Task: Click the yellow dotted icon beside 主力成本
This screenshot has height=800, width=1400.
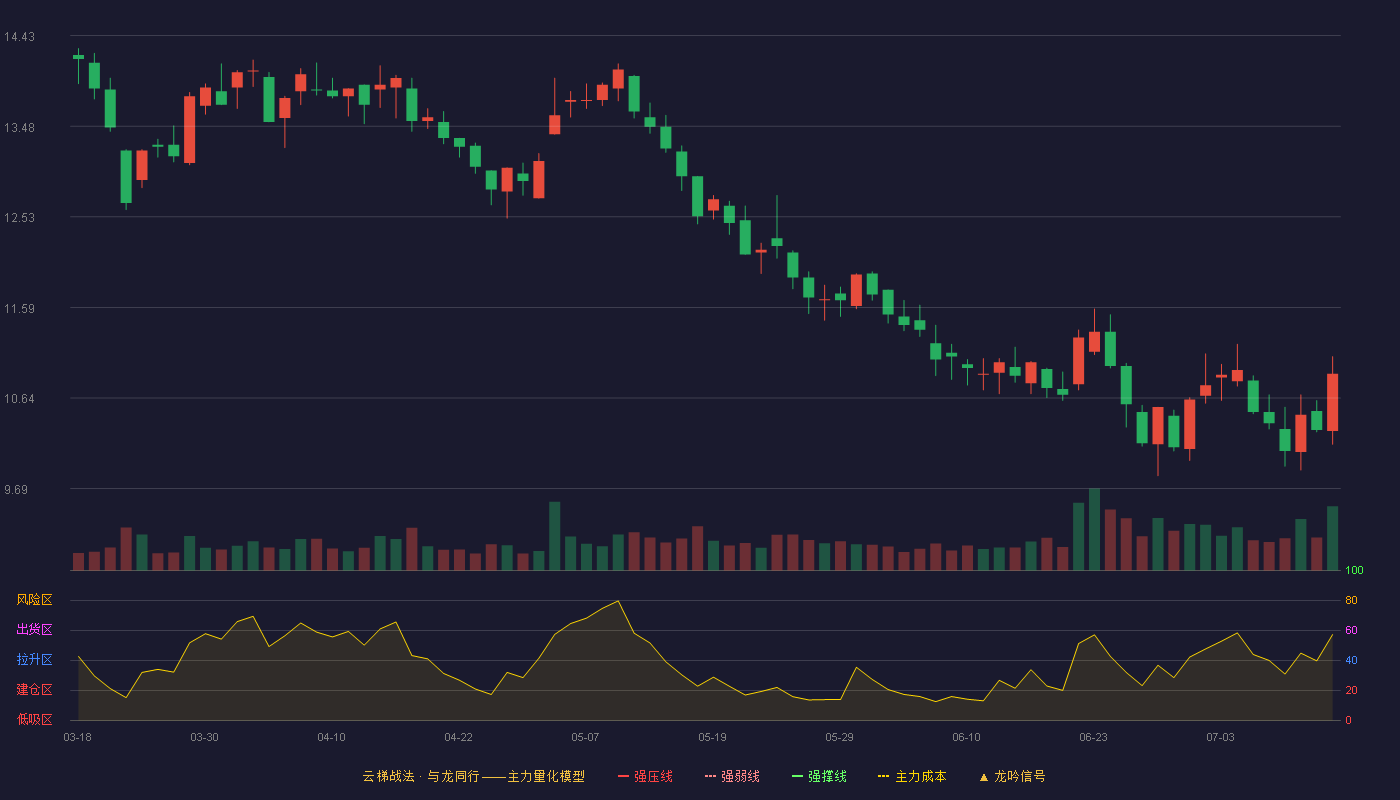Action: 884,776
